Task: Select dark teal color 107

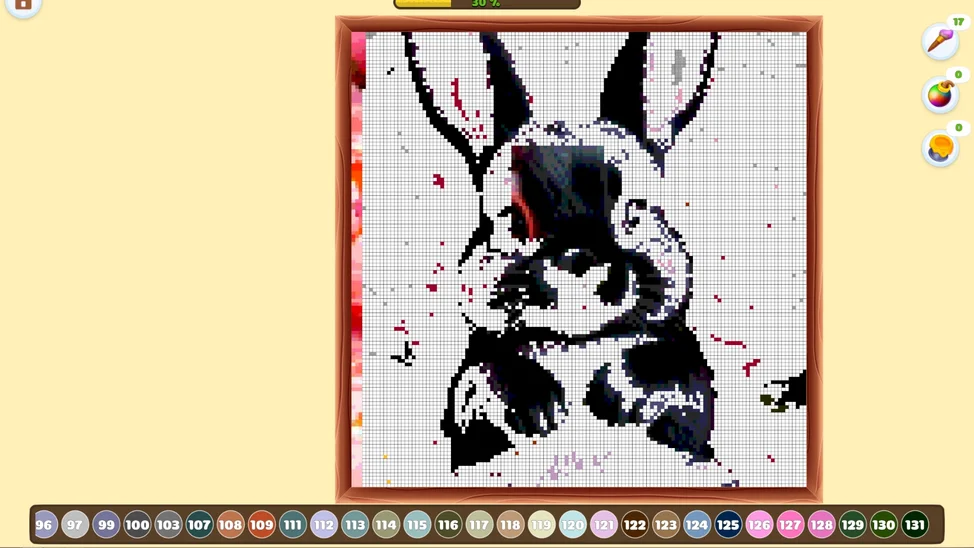Action: coord(199,525)
